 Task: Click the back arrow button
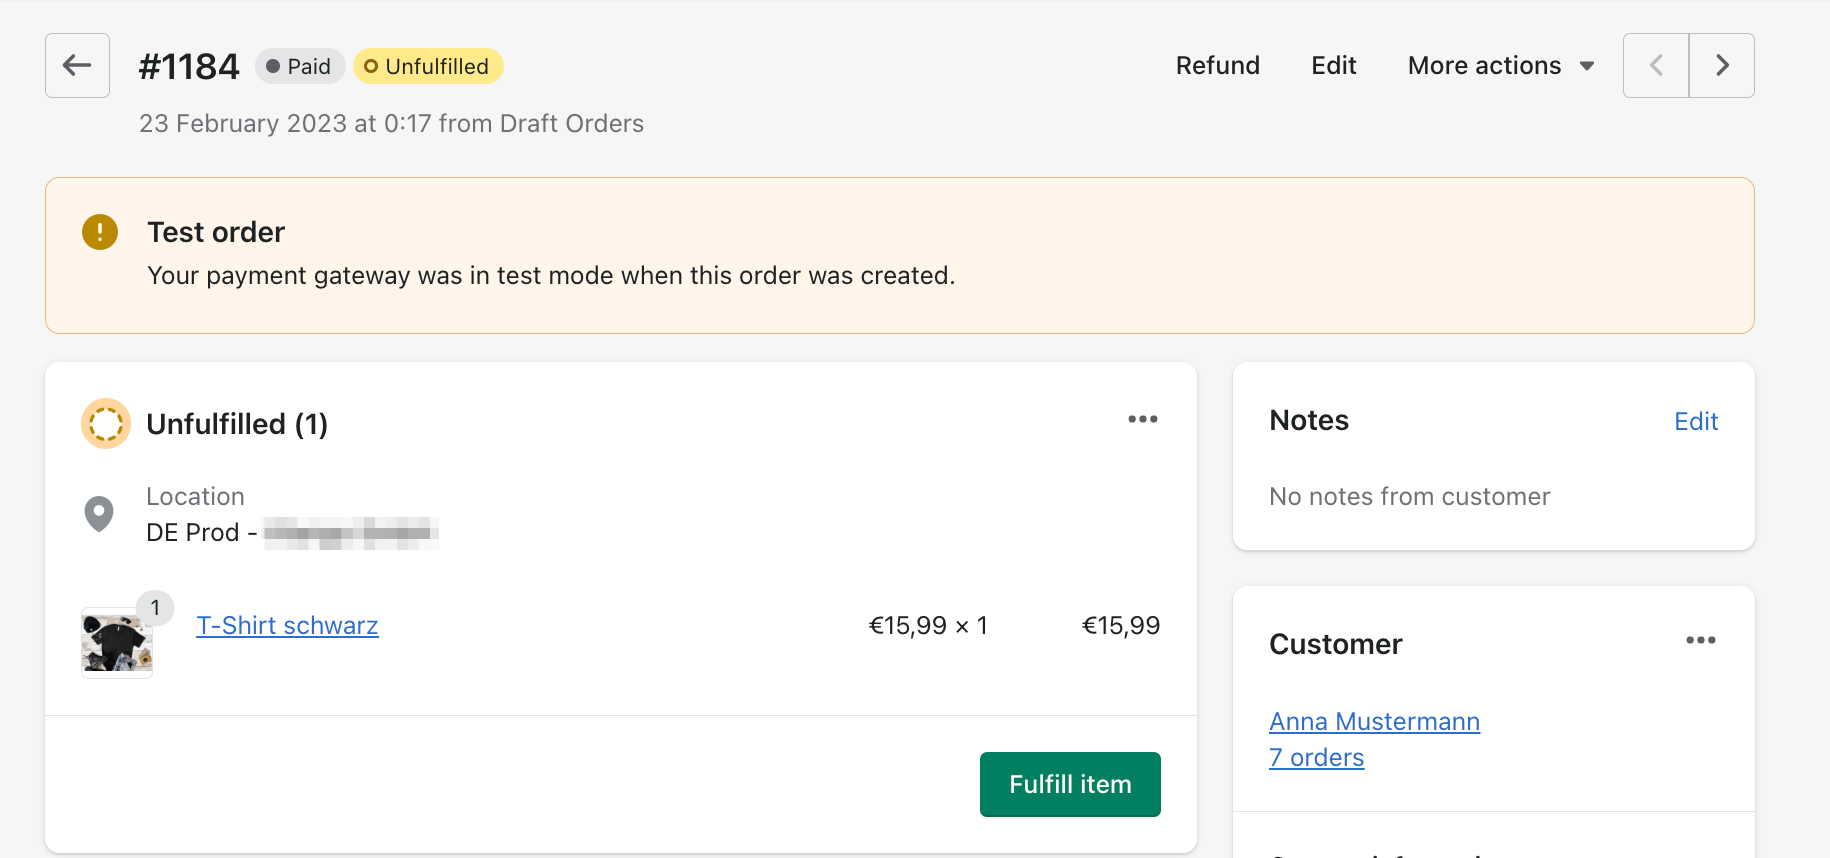coord(77,66)
